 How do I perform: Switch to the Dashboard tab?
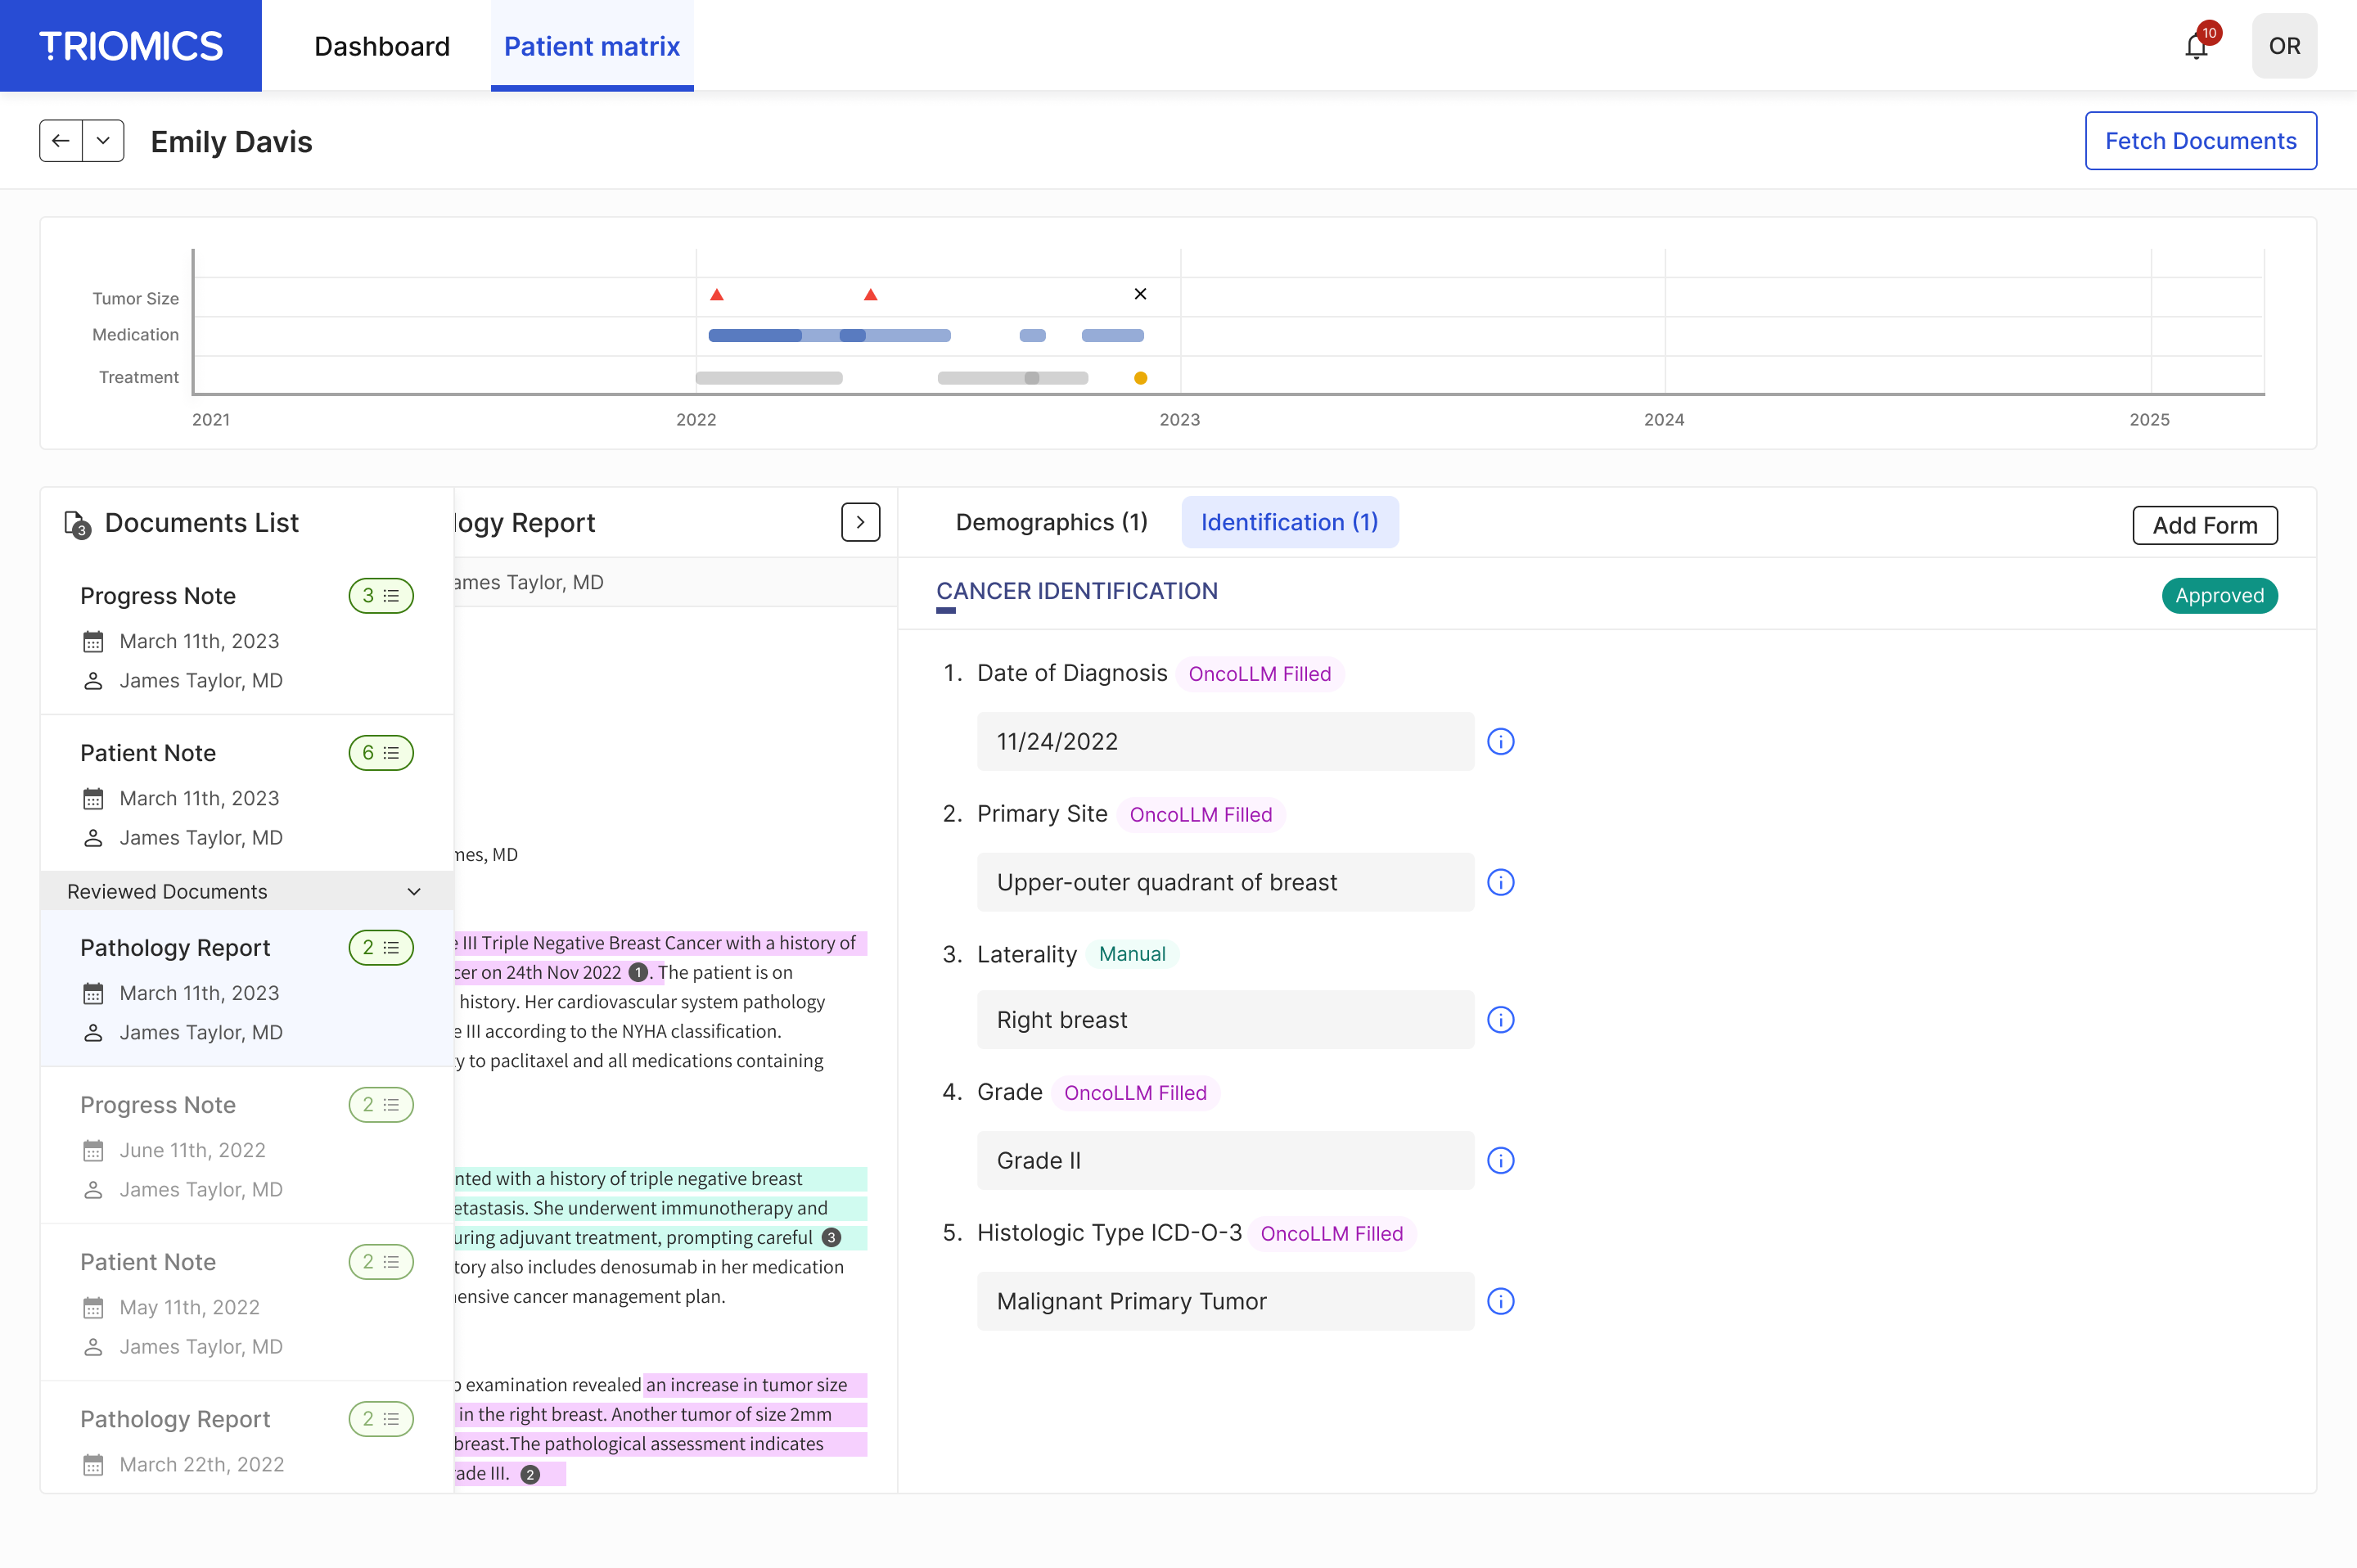click(x=382, y=46)
